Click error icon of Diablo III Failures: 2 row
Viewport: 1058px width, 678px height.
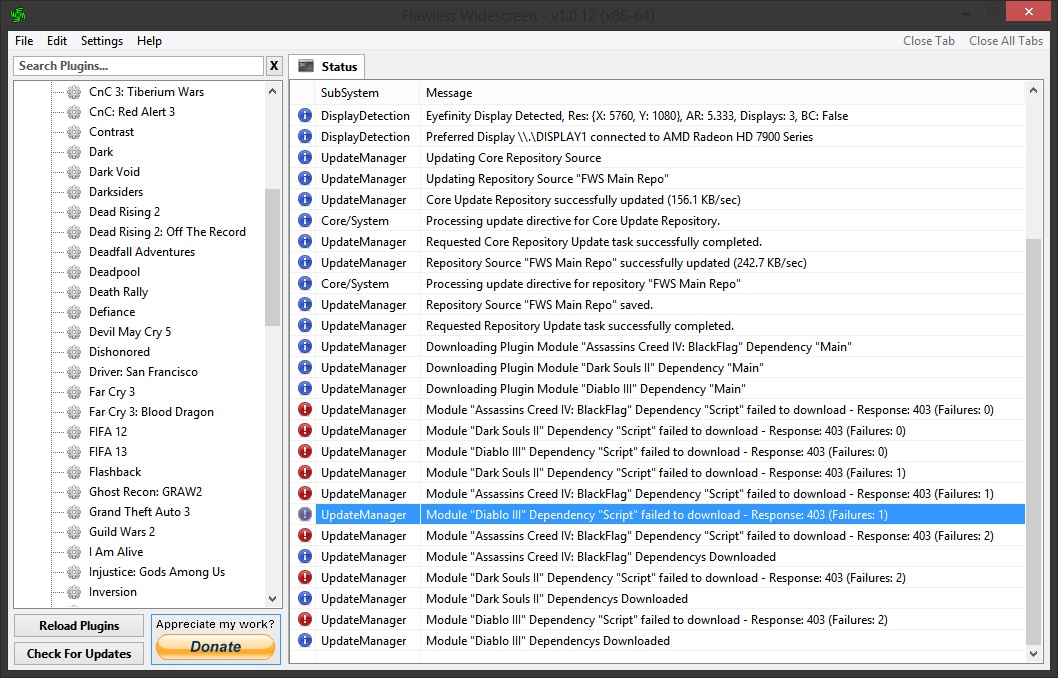tap(305, 619)
